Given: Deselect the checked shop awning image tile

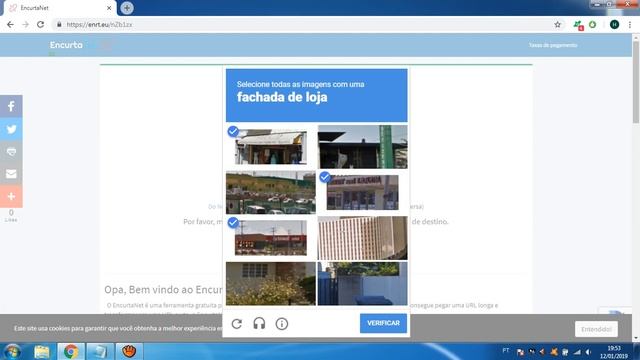Looking at the screenshot, I should coord(271,147).
